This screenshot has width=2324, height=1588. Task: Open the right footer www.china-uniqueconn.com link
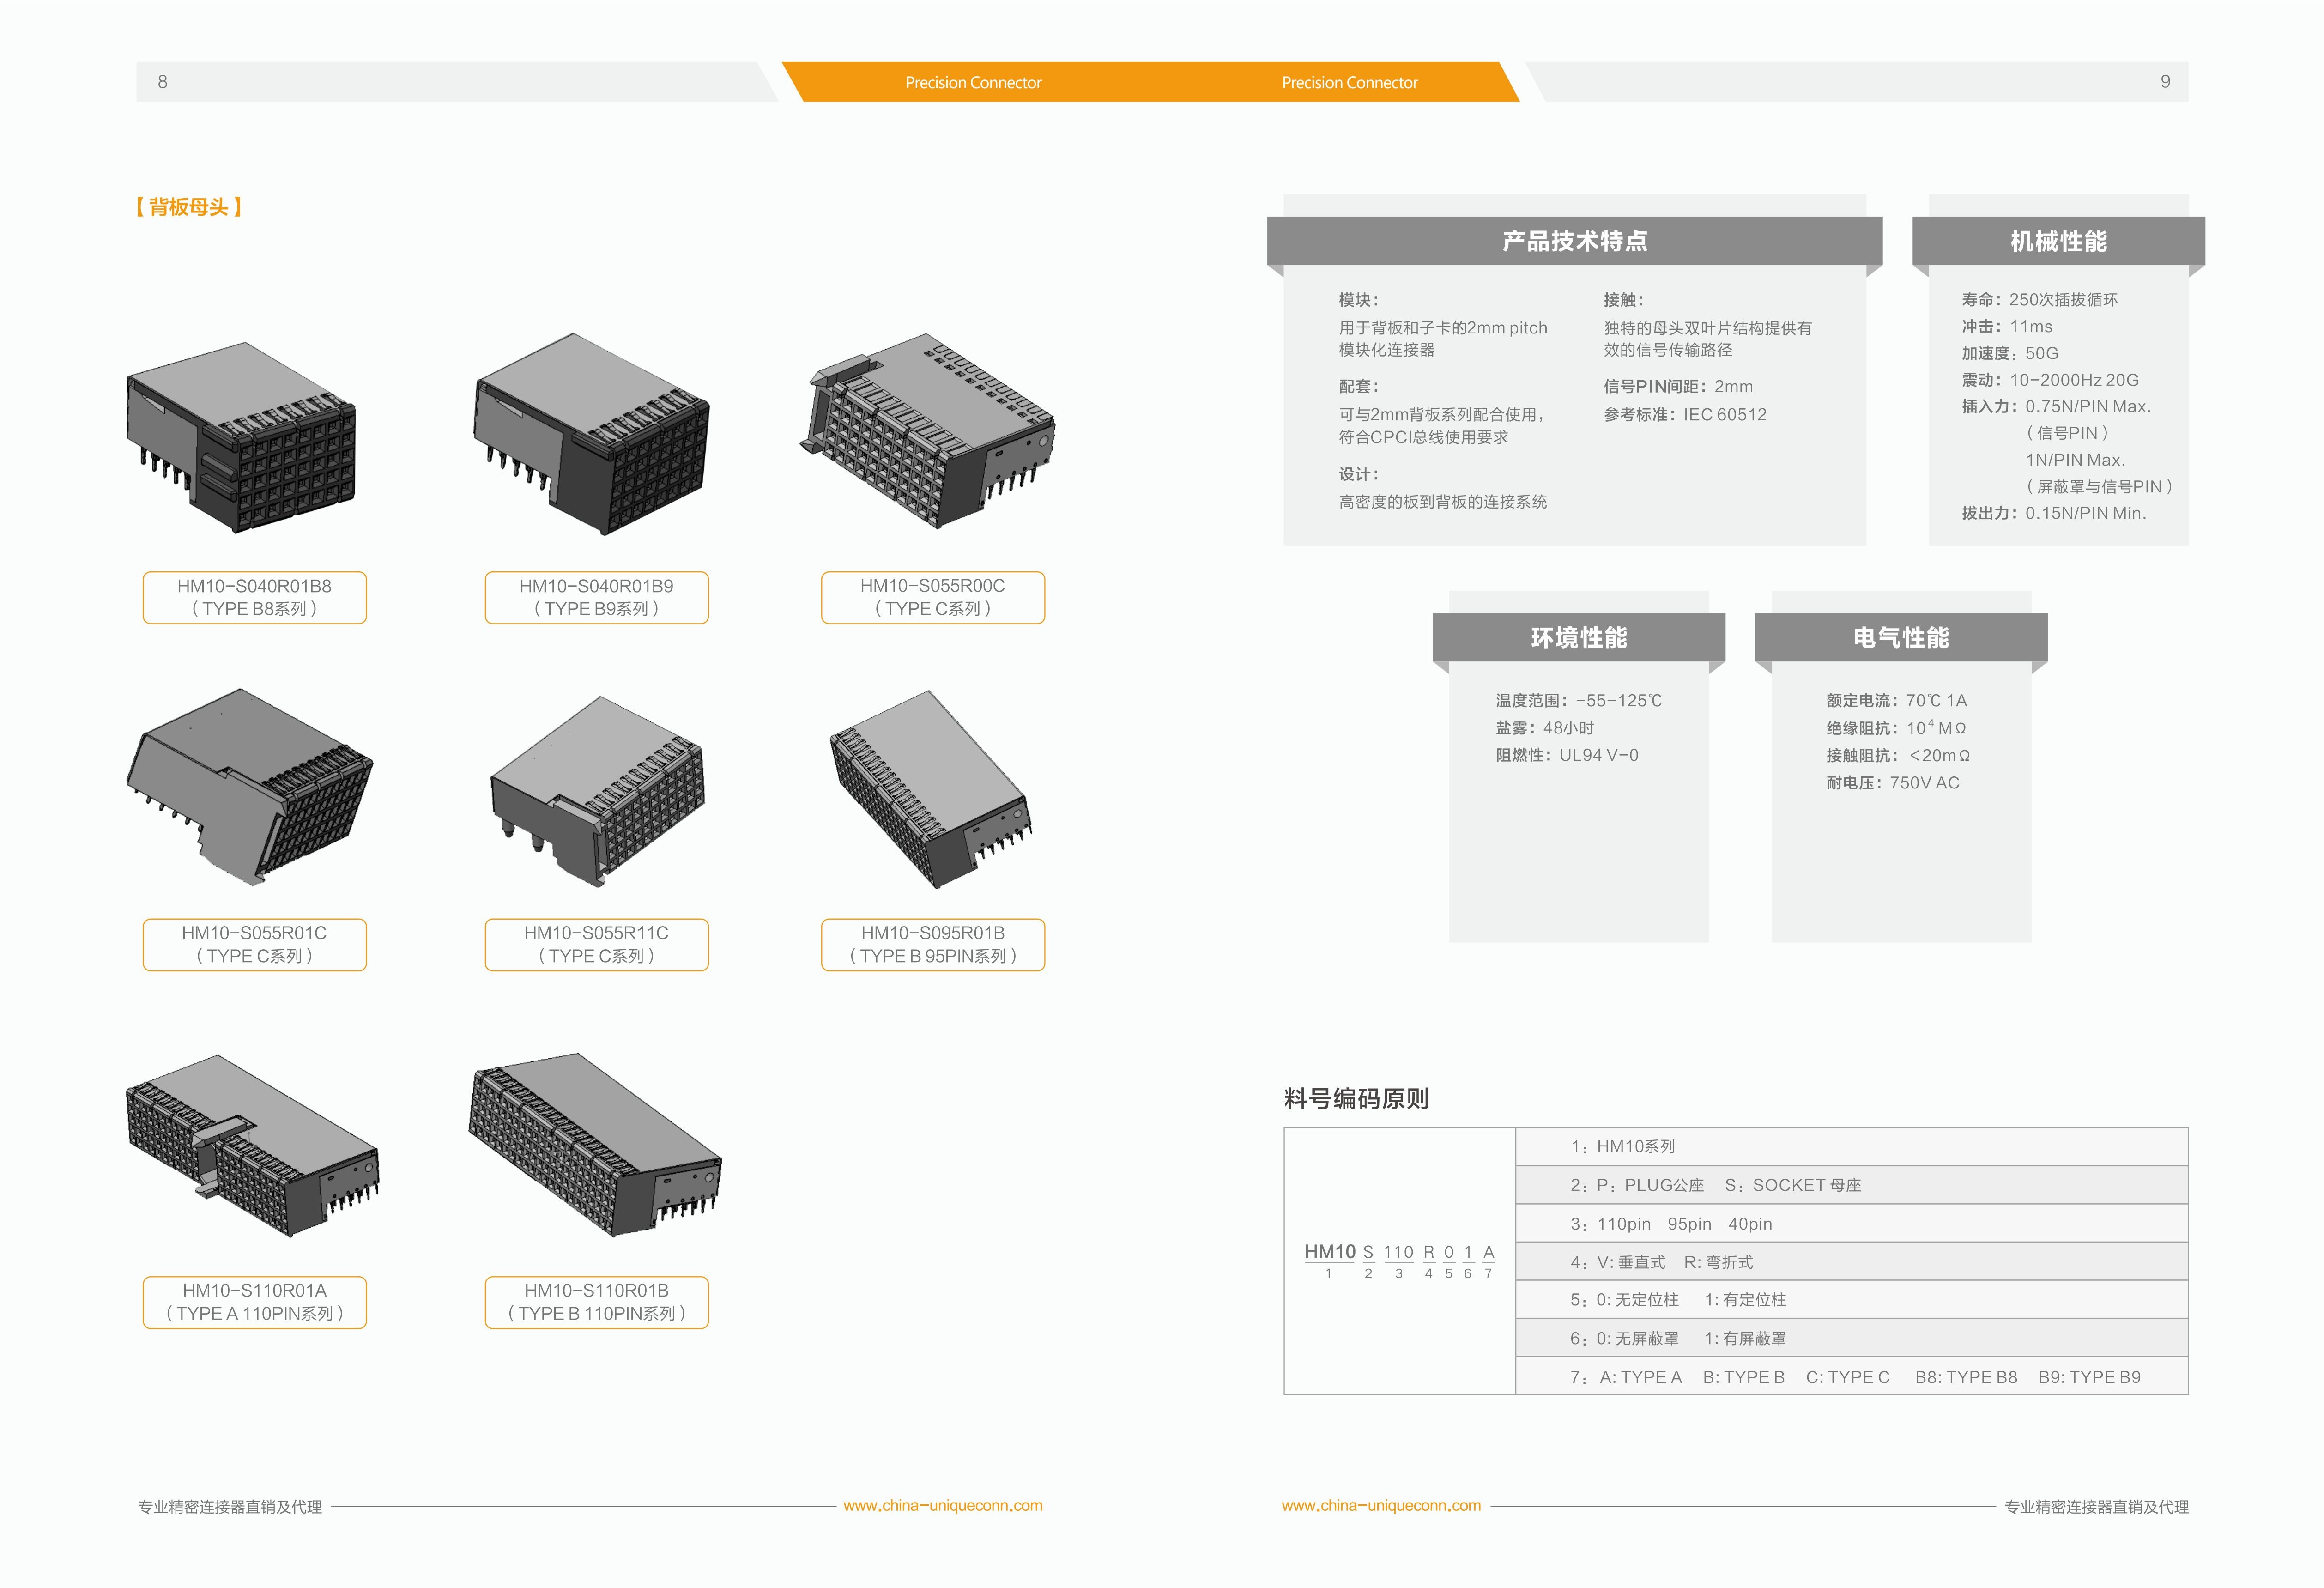coord(1381,1506)
